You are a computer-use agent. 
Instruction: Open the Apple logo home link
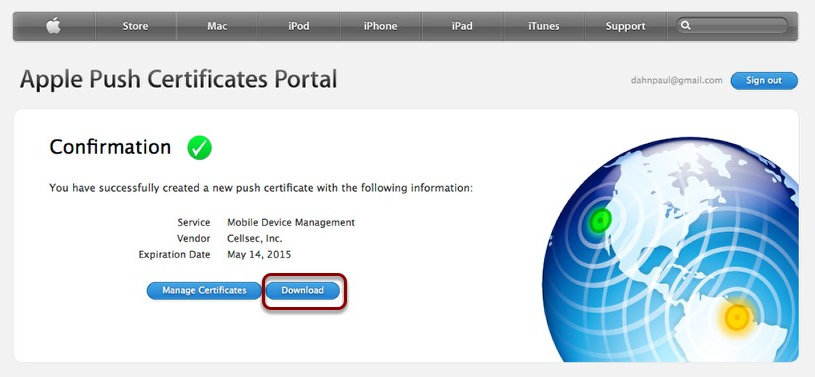(54, 25)
